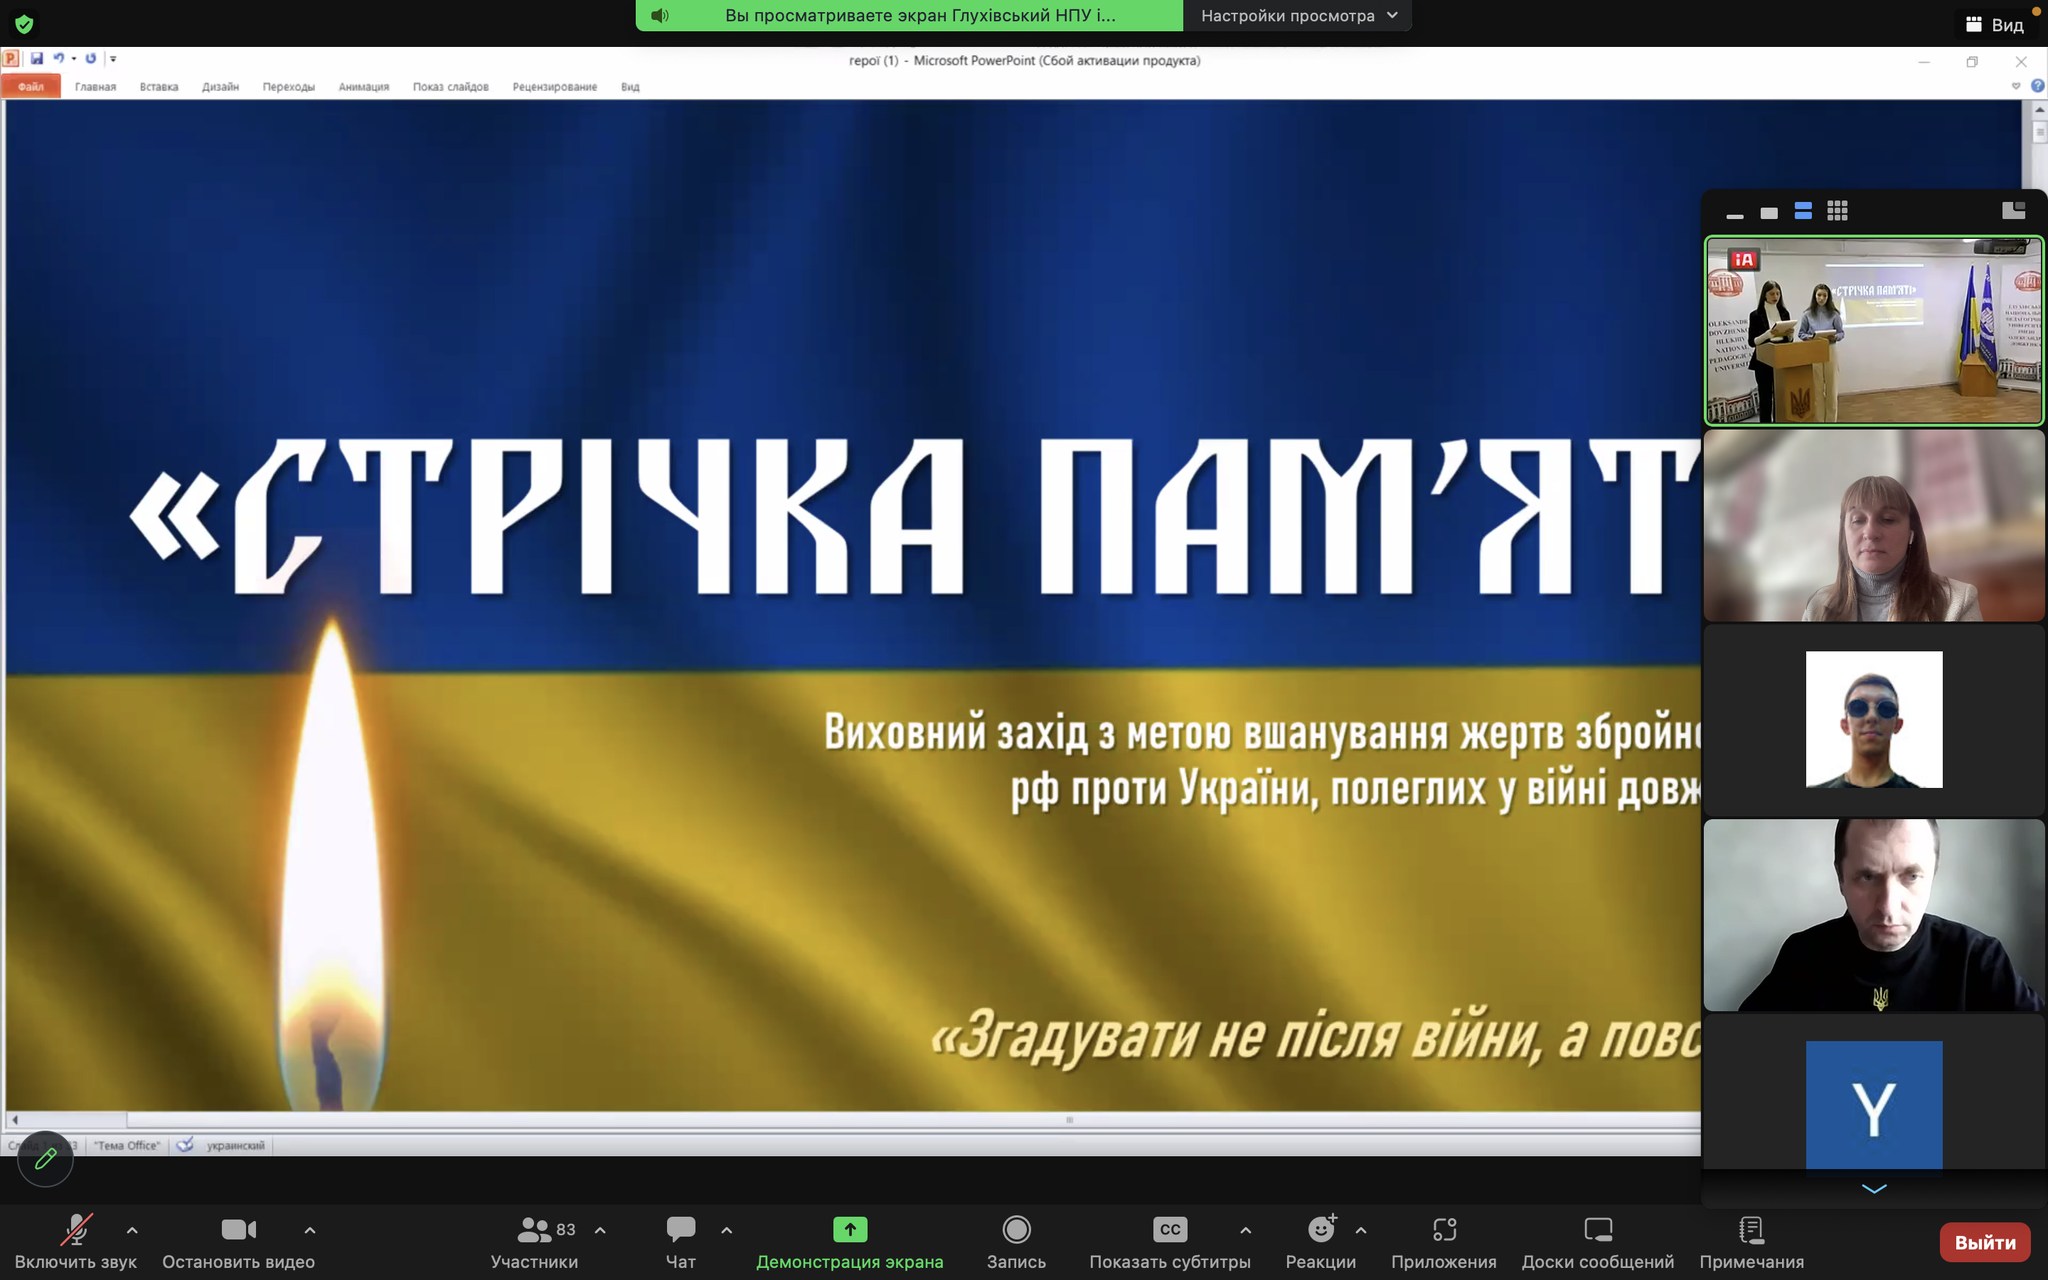Leave the meeting with Выйти

(x=1985, y=1242)
